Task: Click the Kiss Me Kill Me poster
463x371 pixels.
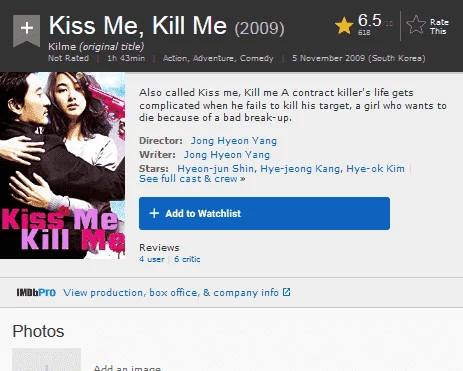Action: [63, 165]
